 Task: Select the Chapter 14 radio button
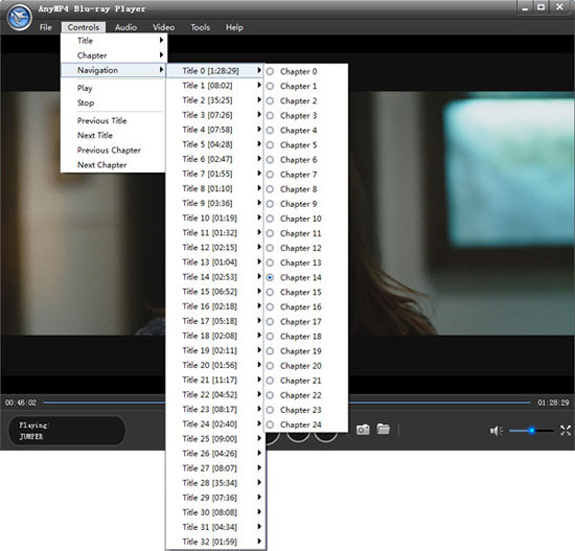[x=270, y=278]
